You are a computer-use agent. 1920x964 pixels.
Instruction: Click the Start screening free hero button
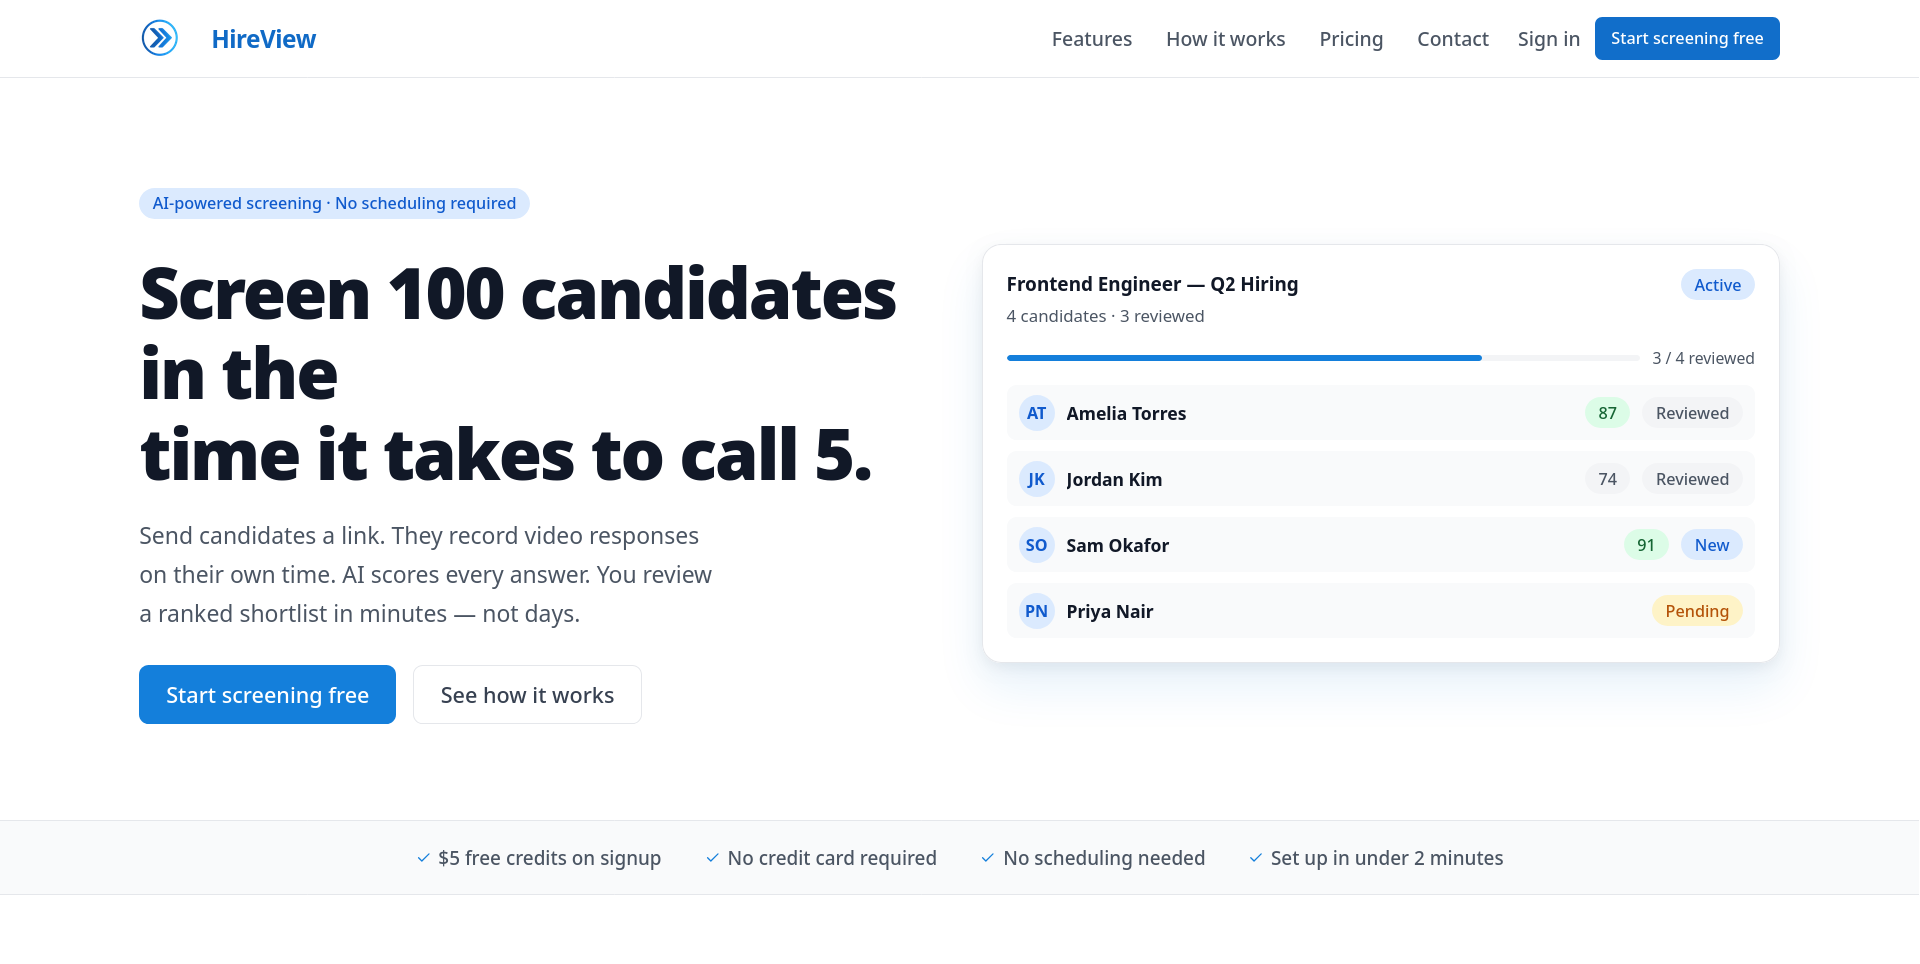pos(267,694)
